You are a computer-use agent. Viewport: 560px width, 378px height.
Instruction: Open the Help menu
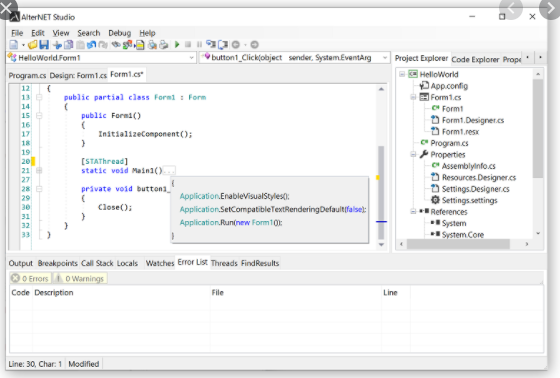click(147, 33)
